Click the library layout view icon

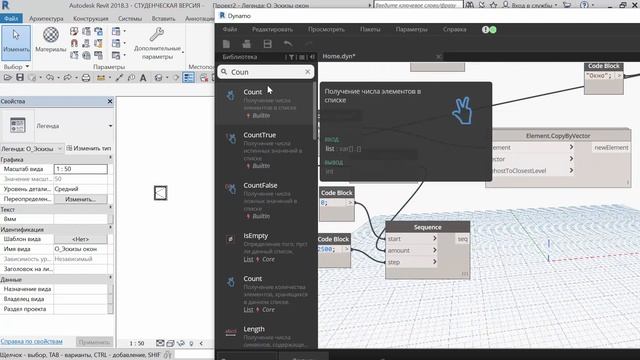point(302,57)
